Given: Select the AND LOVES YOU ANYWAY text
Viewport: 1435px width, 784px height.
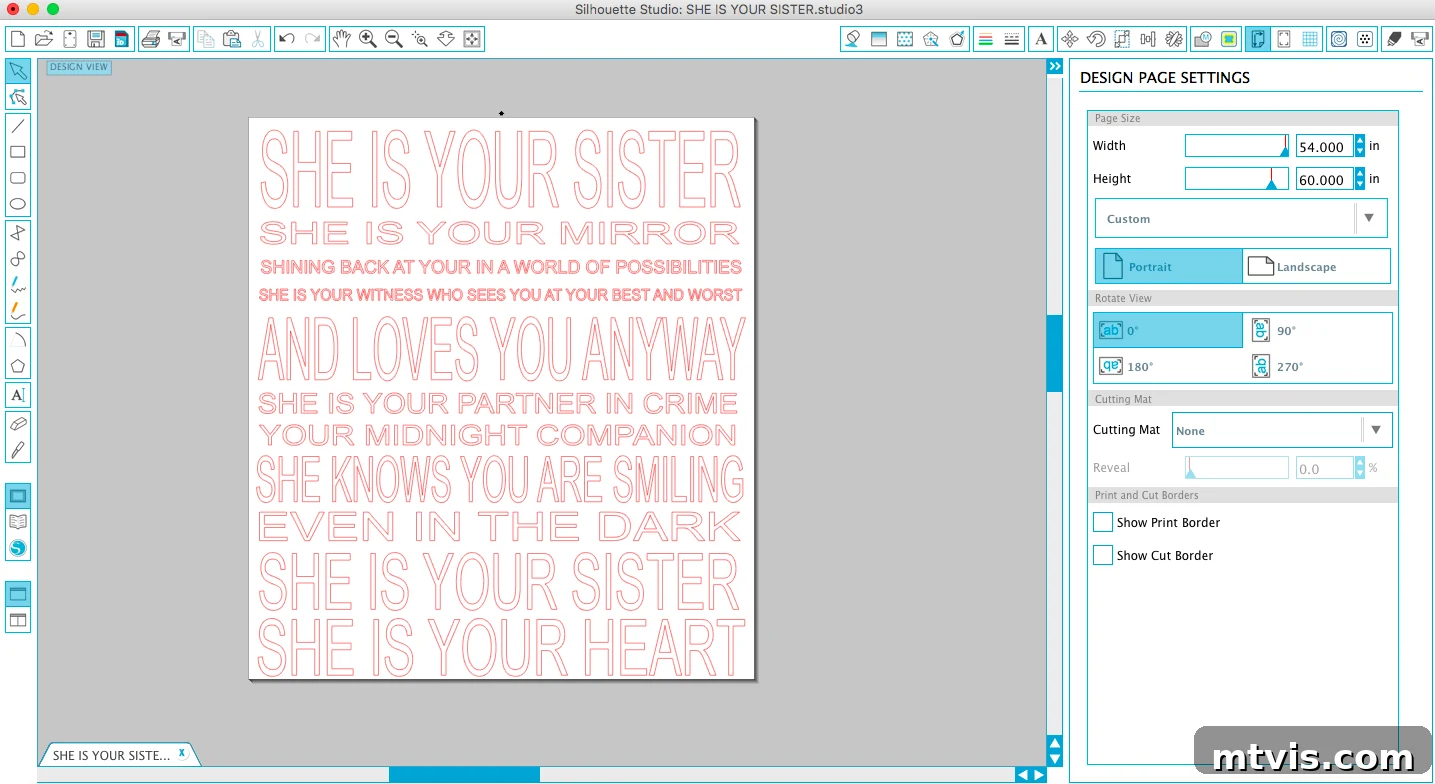Looking at the screenshot, I should click(501, 349).
